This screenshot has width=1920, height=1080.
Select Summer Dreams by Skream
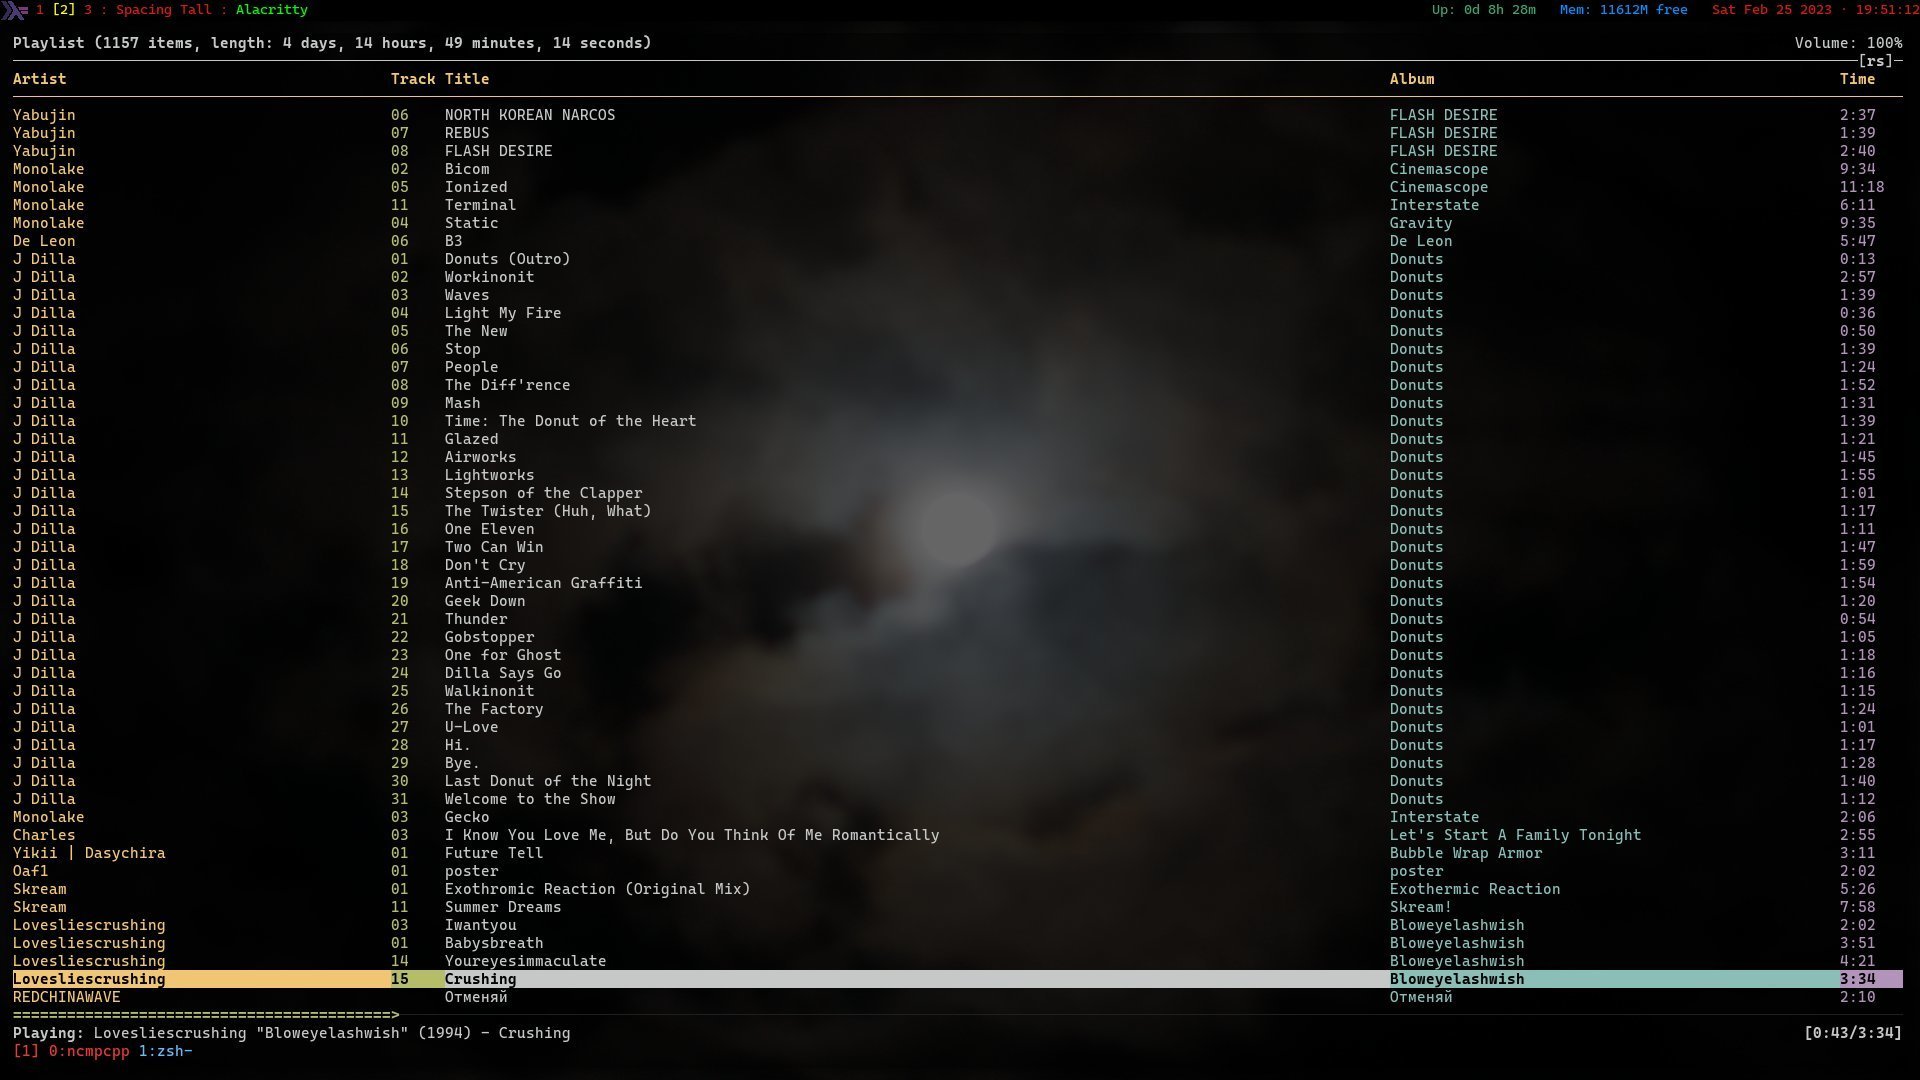tap(957, 907)
